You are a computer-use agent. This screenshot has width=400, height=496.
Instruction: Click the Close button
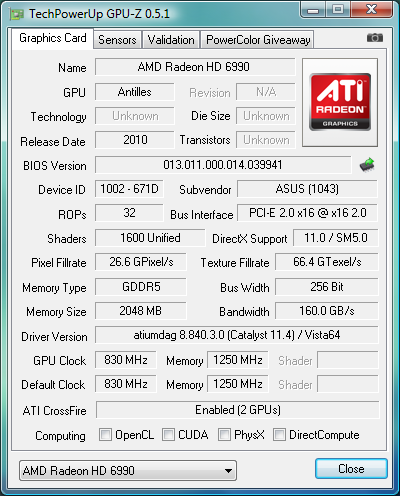351,469
